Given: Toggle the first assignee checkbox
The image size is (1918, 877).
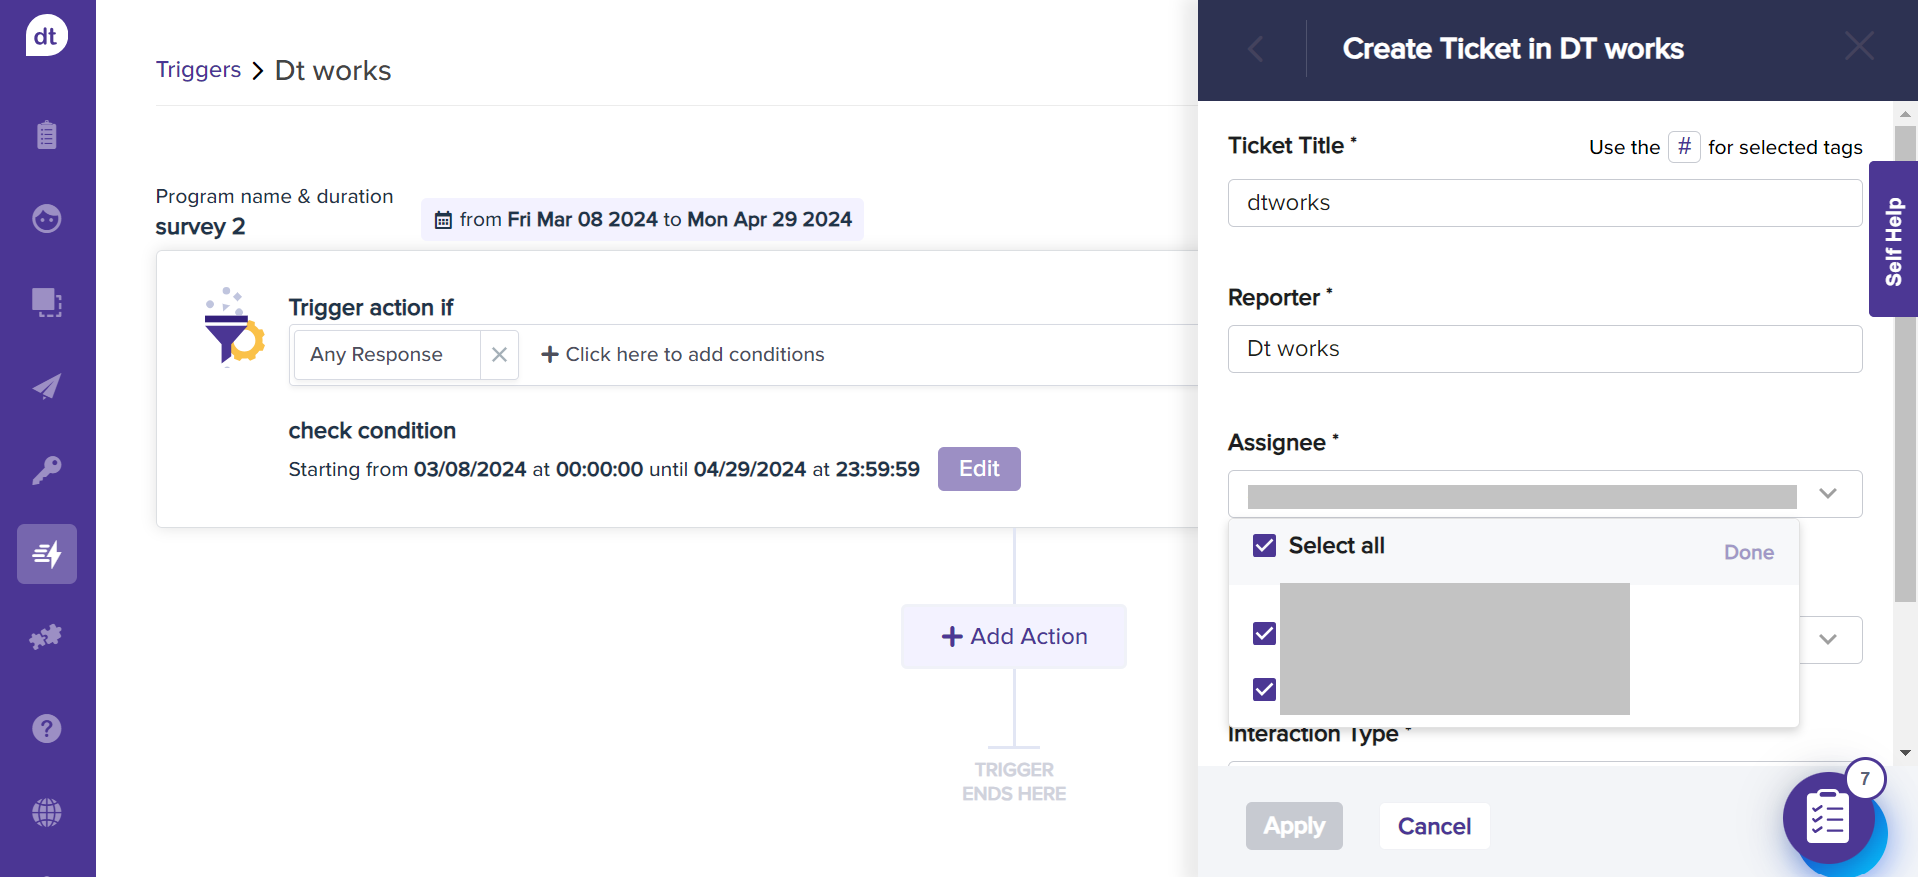Looking at the screenshot, I should pos(1264,634).
